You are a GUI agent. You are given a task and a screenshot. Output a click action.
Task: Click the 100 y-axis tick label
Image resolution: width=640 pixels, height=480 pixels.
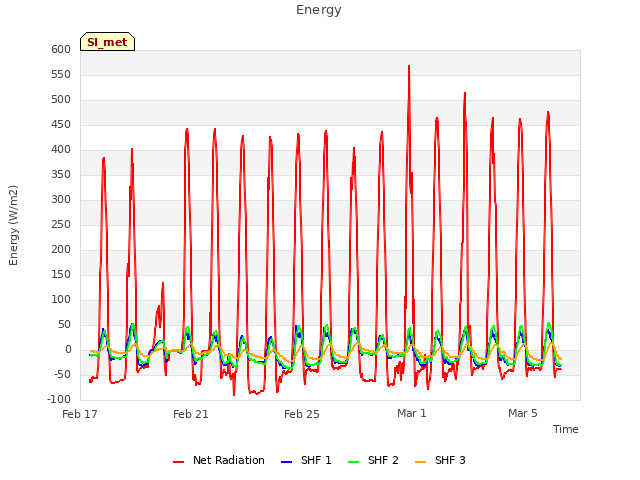61,300
